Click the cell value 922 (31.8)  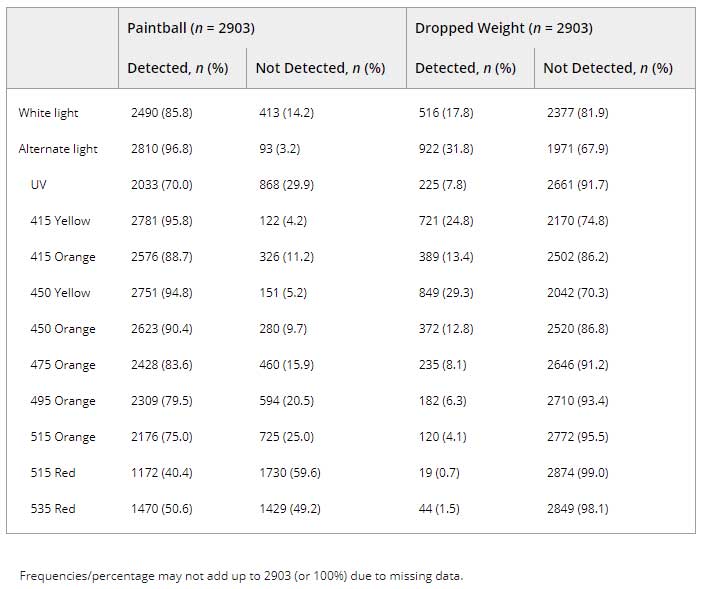point(446,149)
